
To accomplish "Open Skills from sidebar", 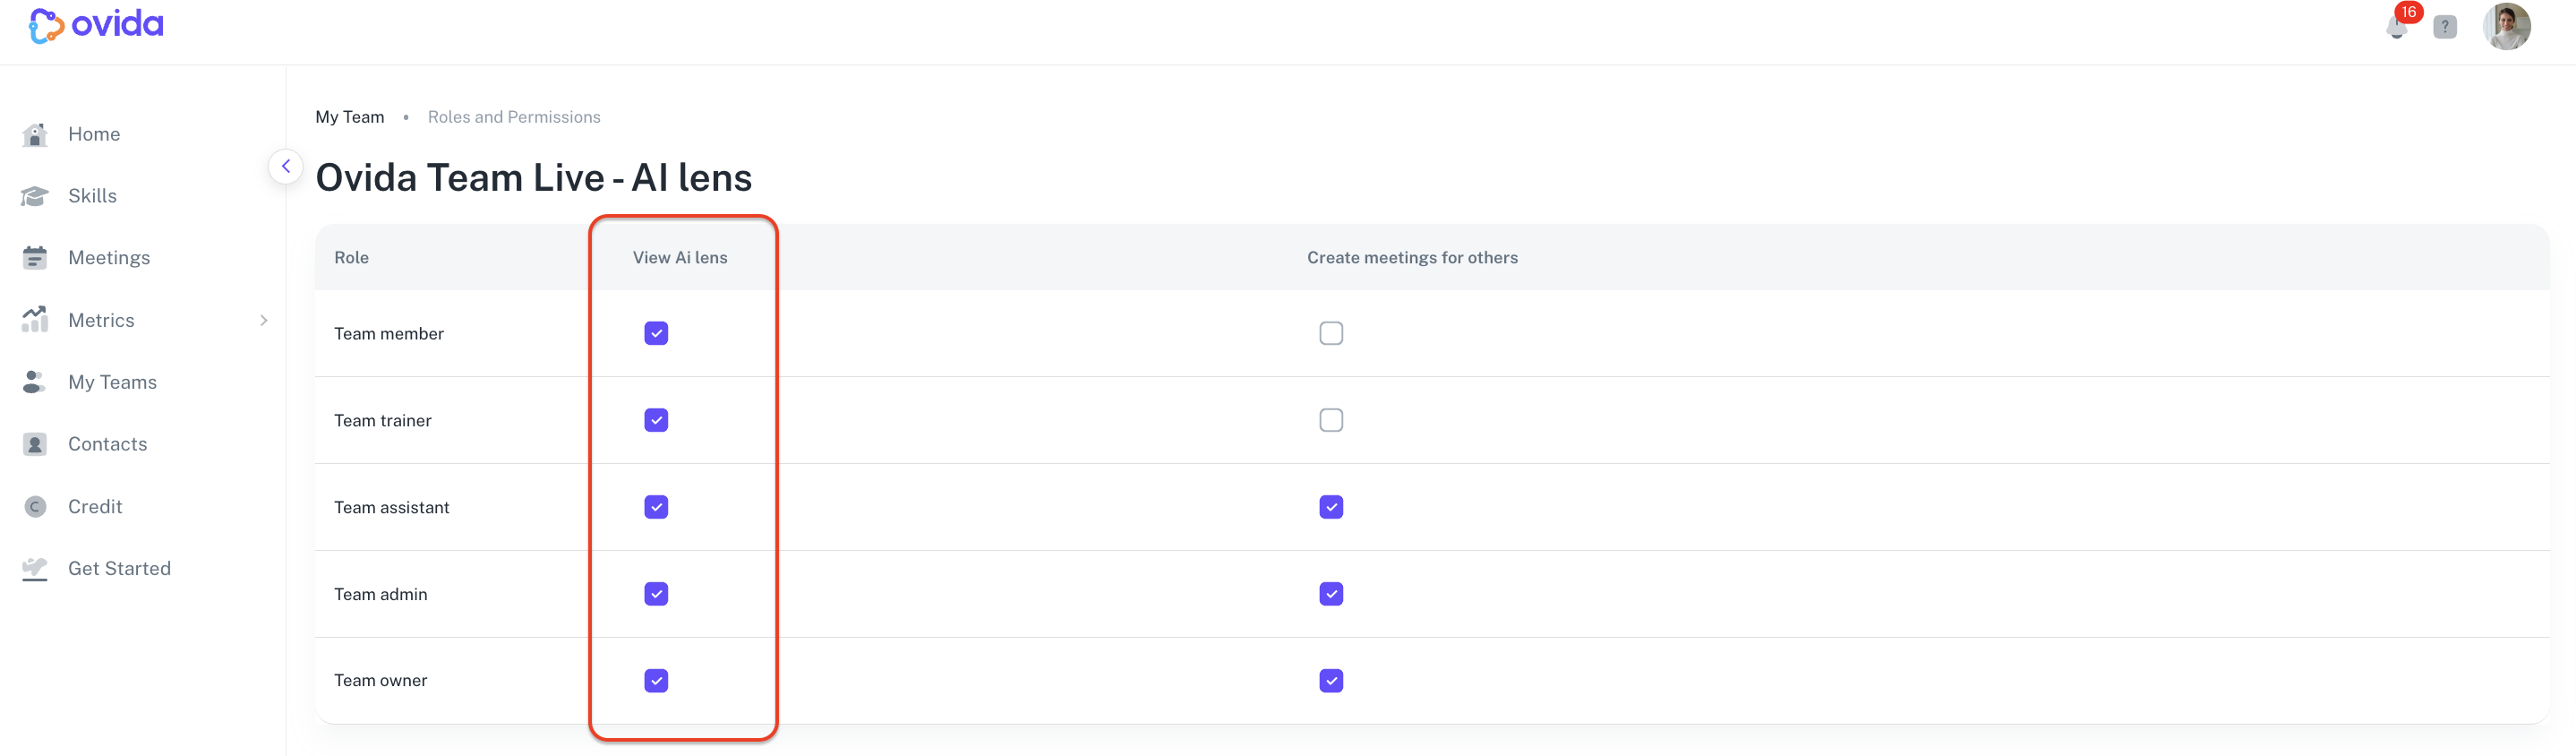I will pyautogui.click(x=92, y=196).
